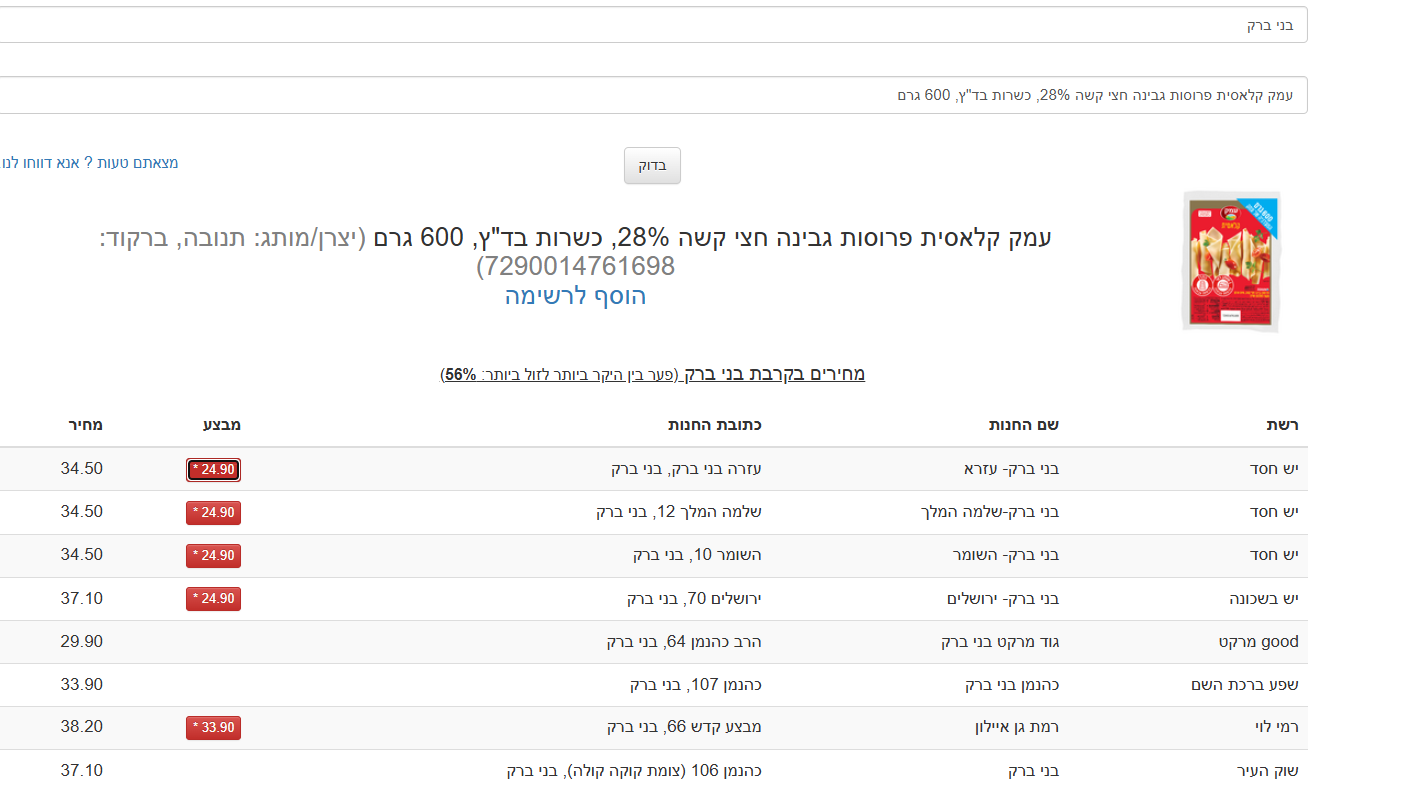
Task: Click the "שם החנות" store name column header
Action: tap(1024, 425)
